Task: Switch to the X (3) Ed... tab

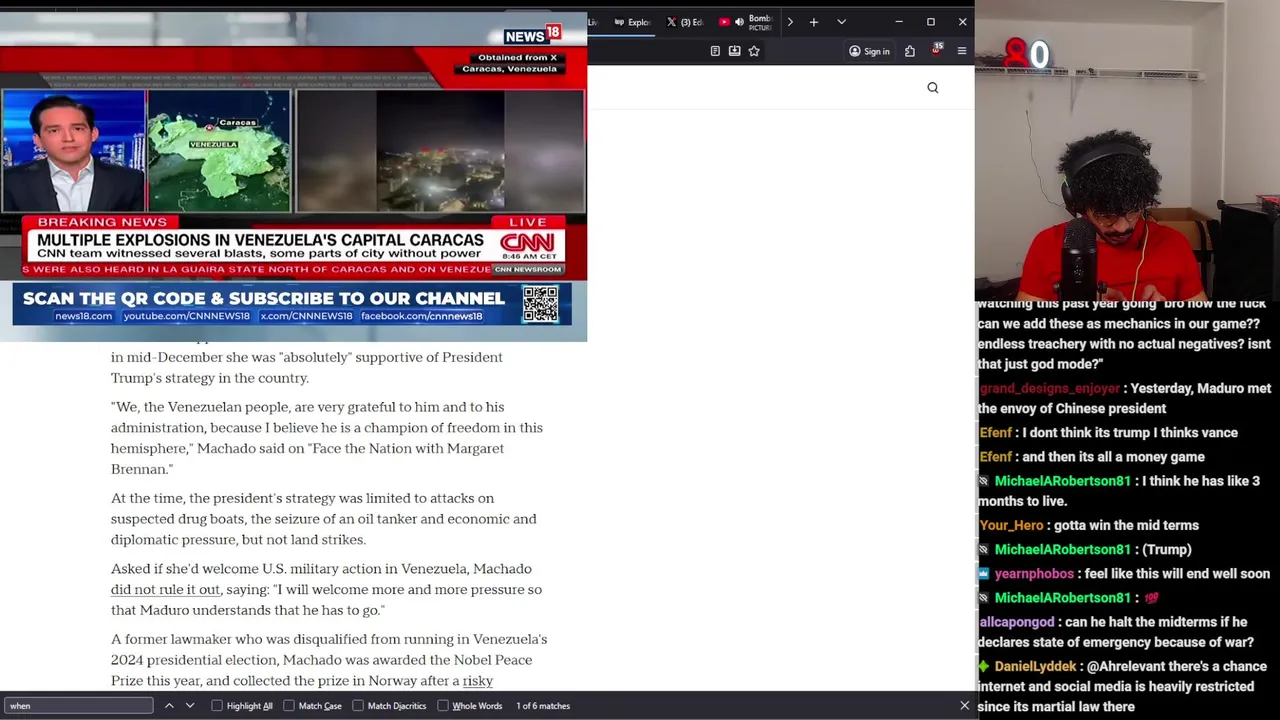Action: pyautogui.click(x=686, y=22)
